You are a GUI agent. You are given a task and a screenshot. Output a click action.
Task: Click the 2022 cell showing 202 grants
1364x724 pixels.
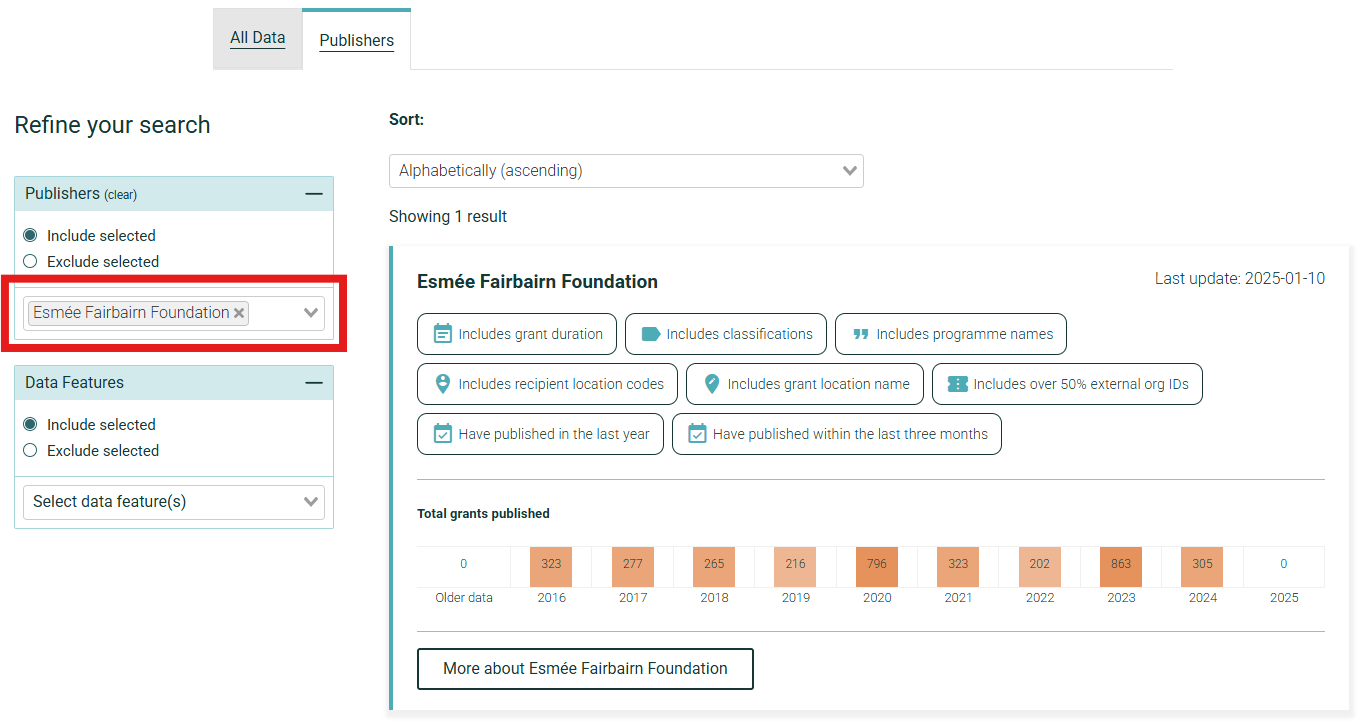tap(1040, 566)
